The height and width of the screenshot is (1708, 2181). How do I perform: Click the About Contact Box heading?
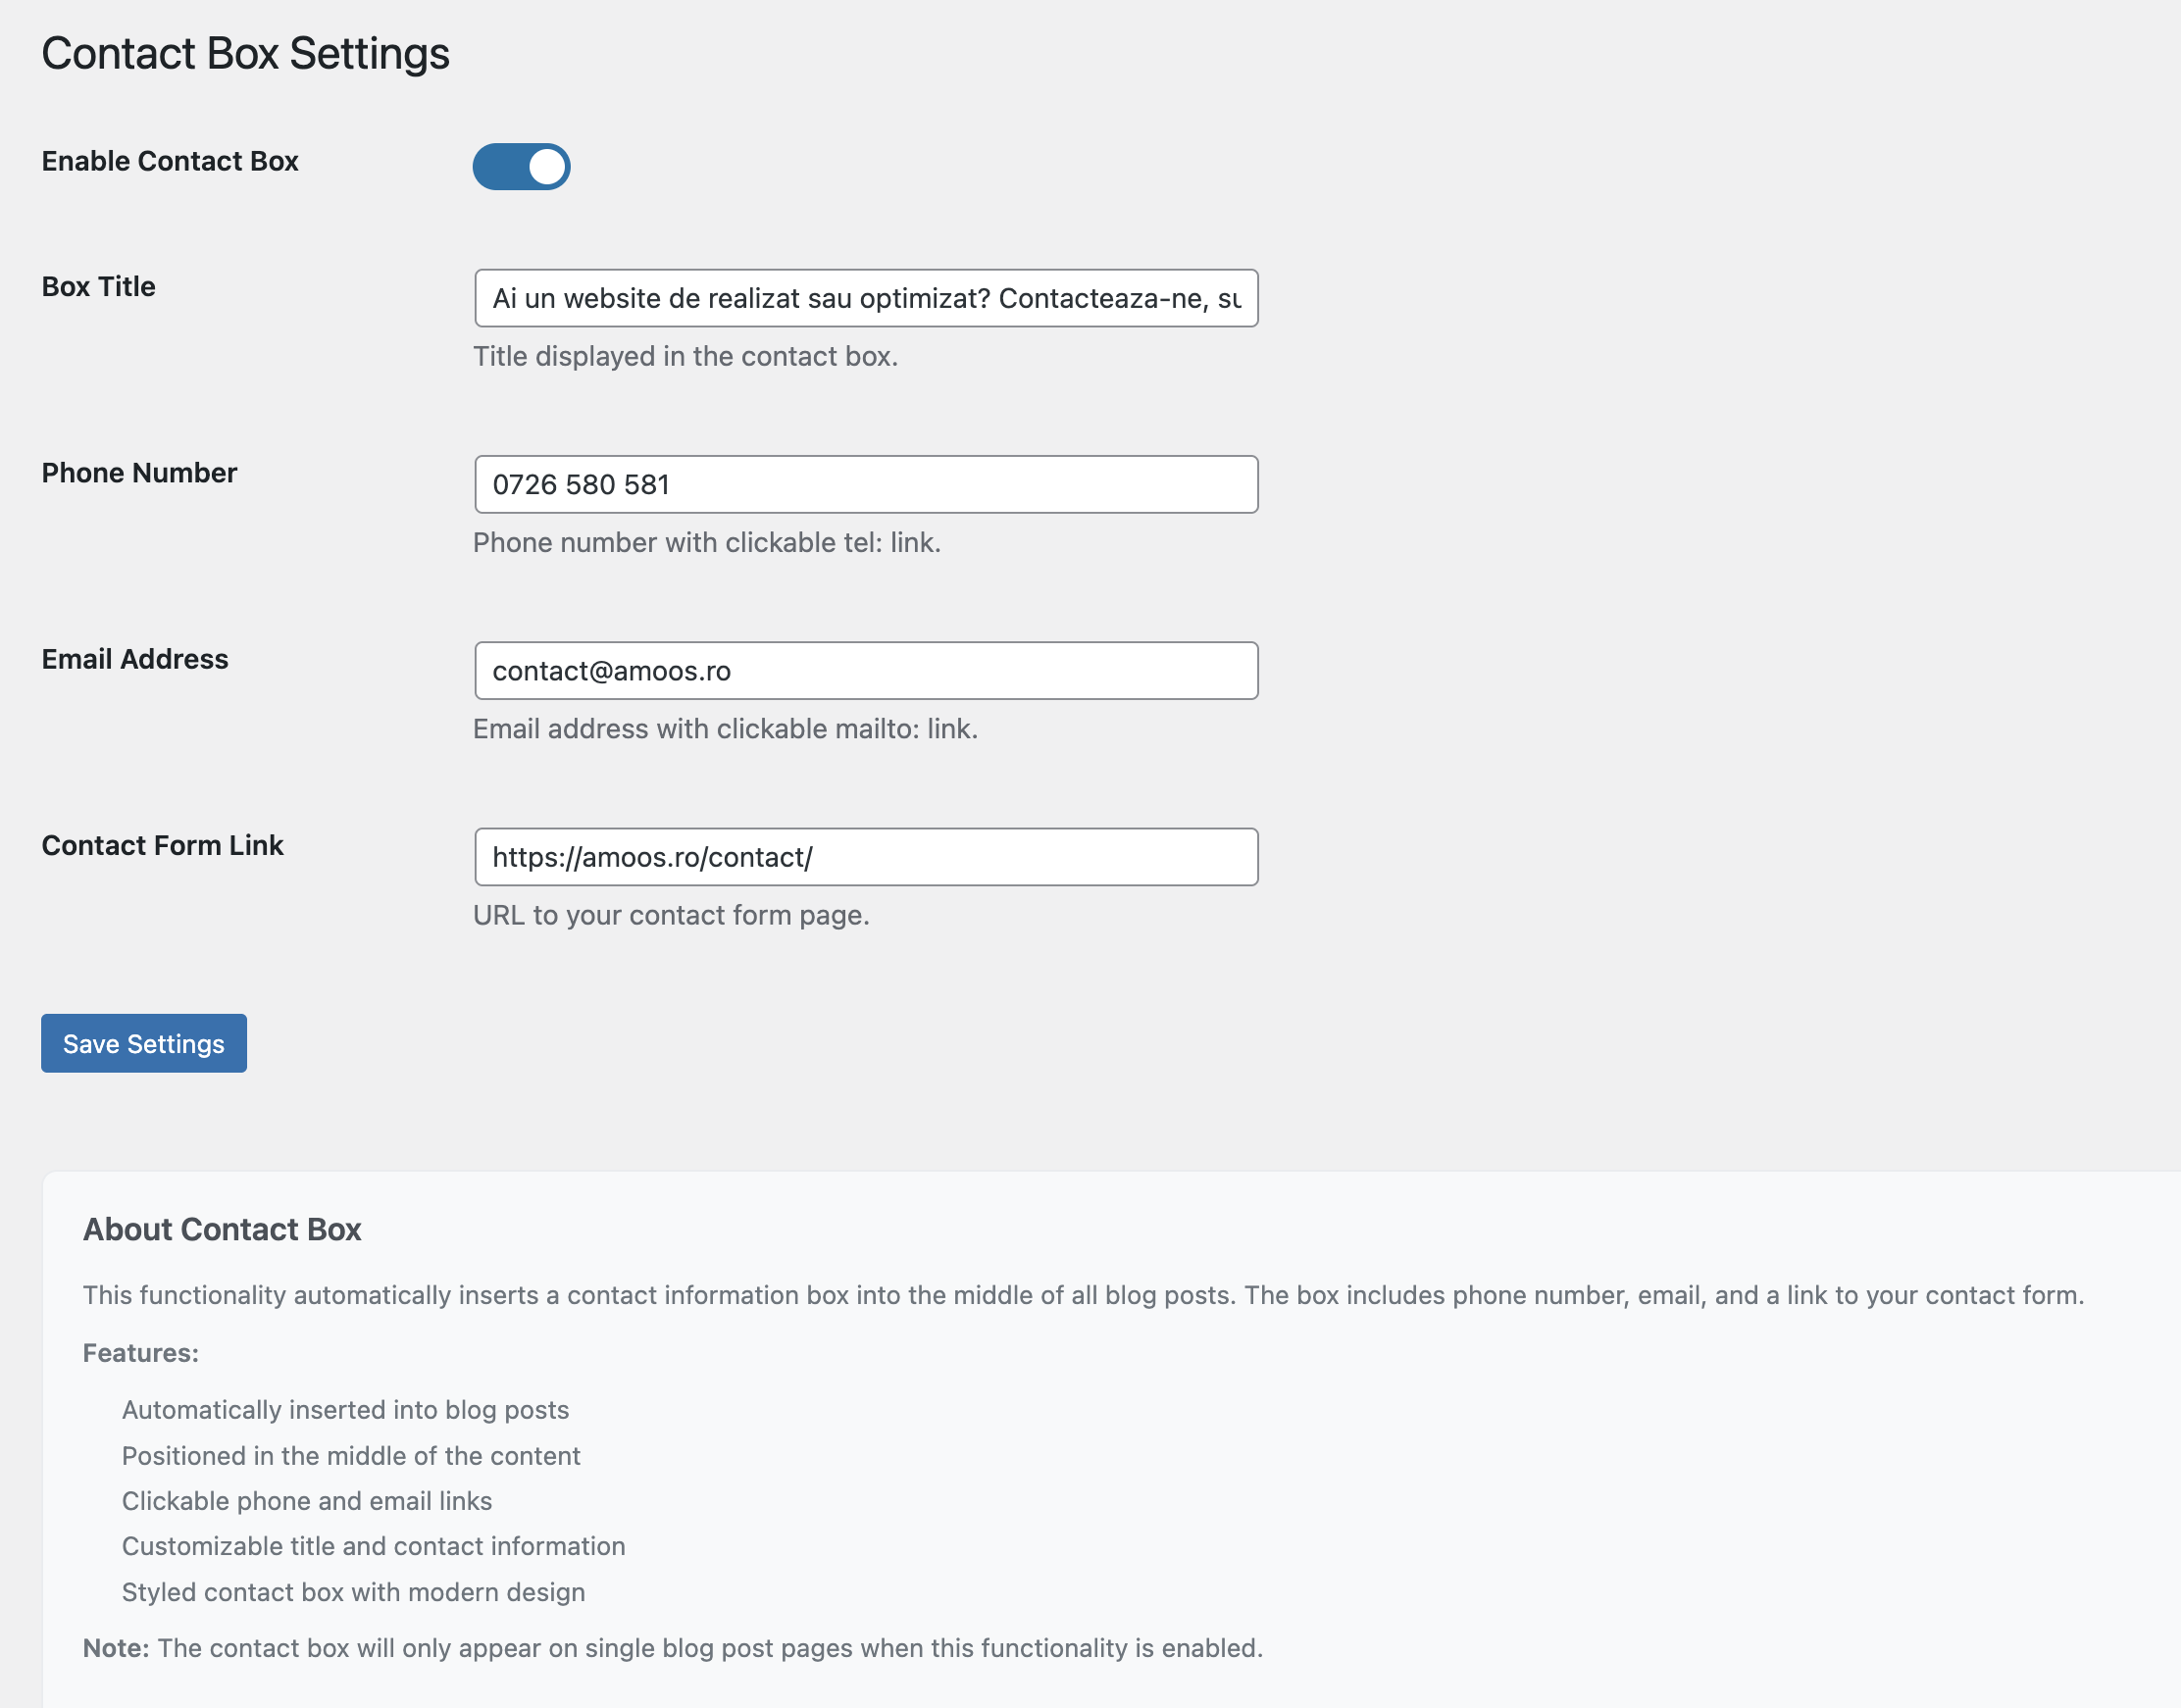tap(222, 1229)
